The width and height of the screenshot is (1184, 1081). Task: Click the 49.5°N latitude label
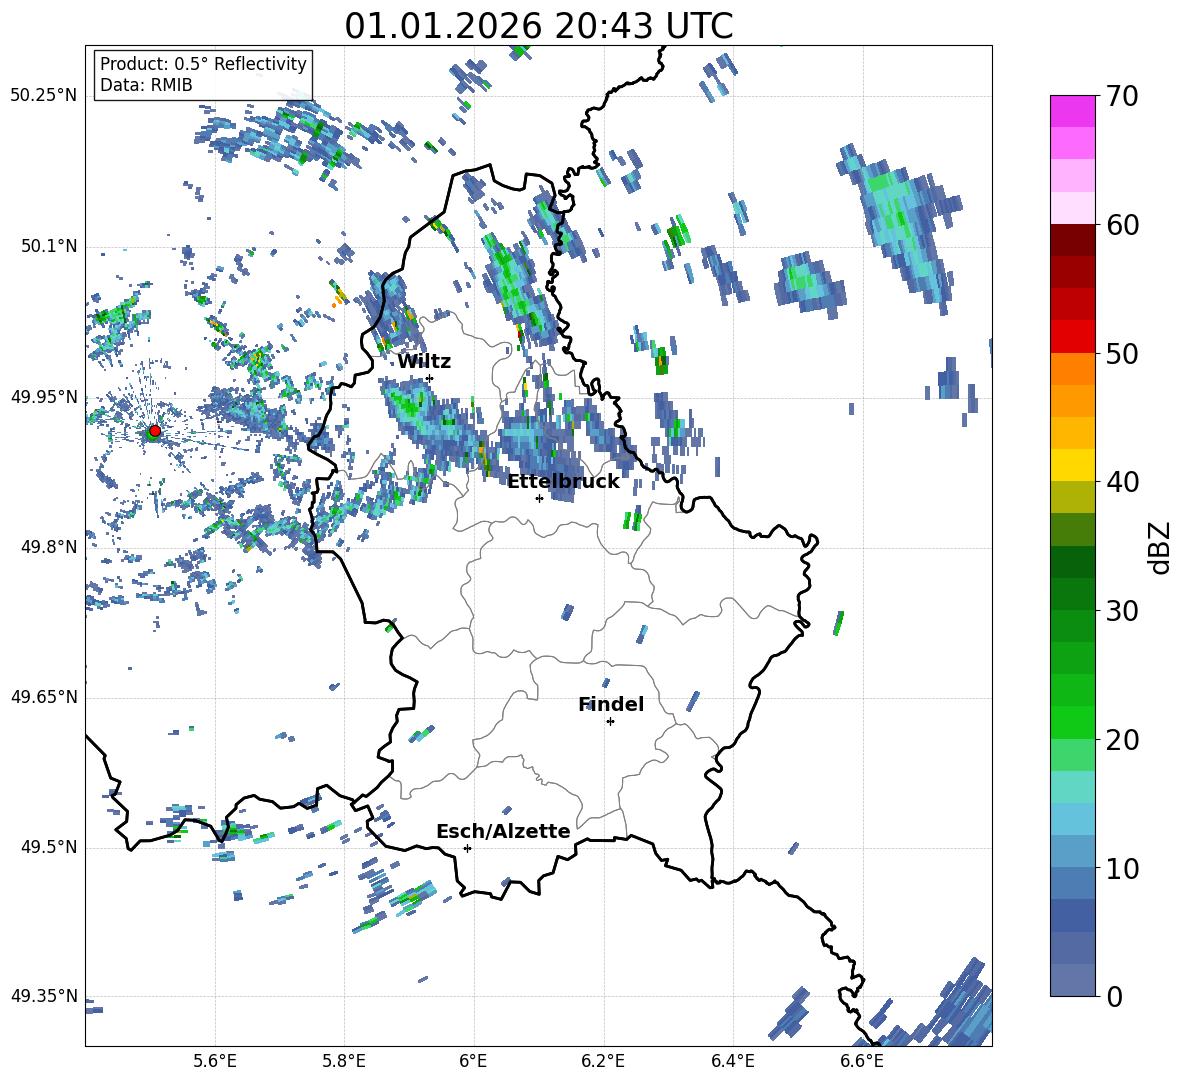pos(49,847)
